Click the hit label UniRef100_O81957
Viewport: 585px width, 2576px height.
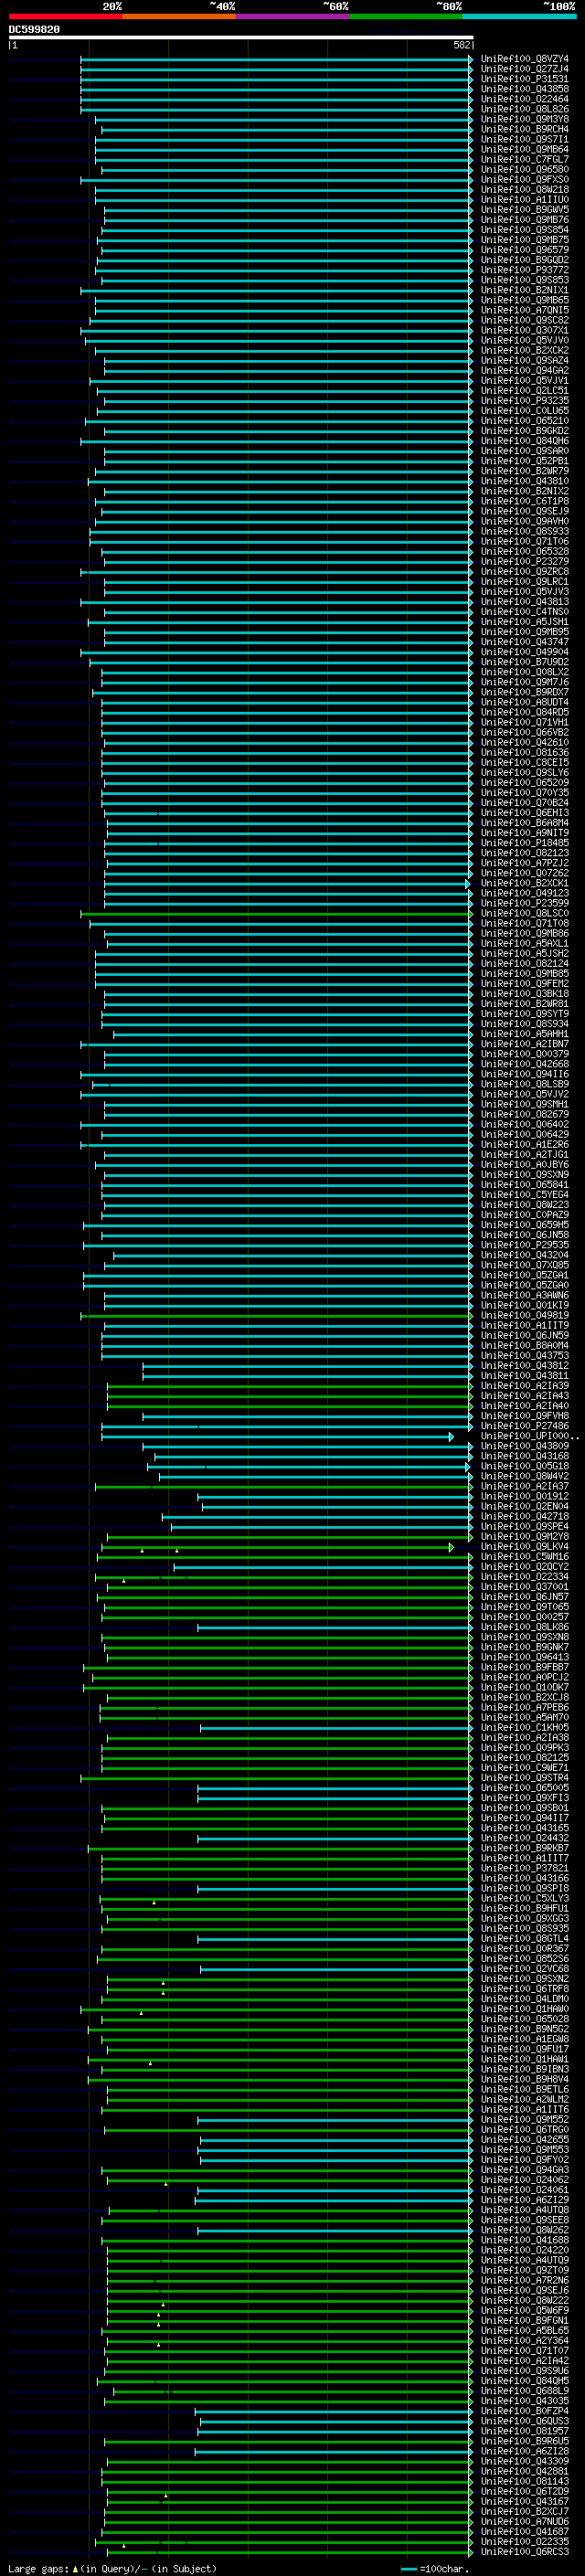524,2431
